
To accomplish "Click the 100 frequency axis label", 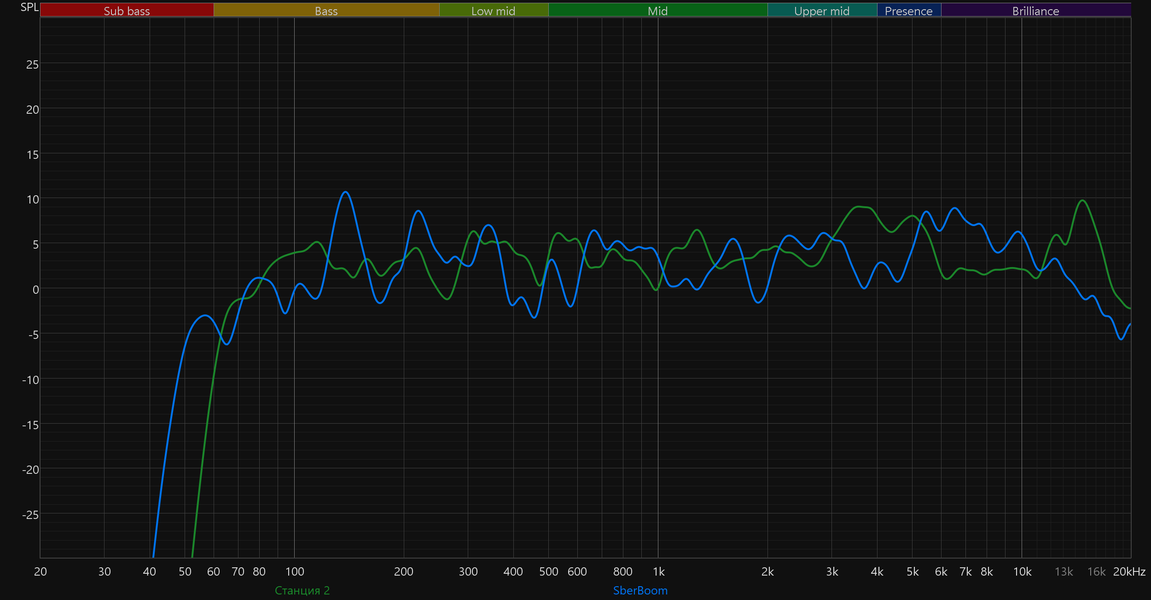I will [x=294, y=571].
